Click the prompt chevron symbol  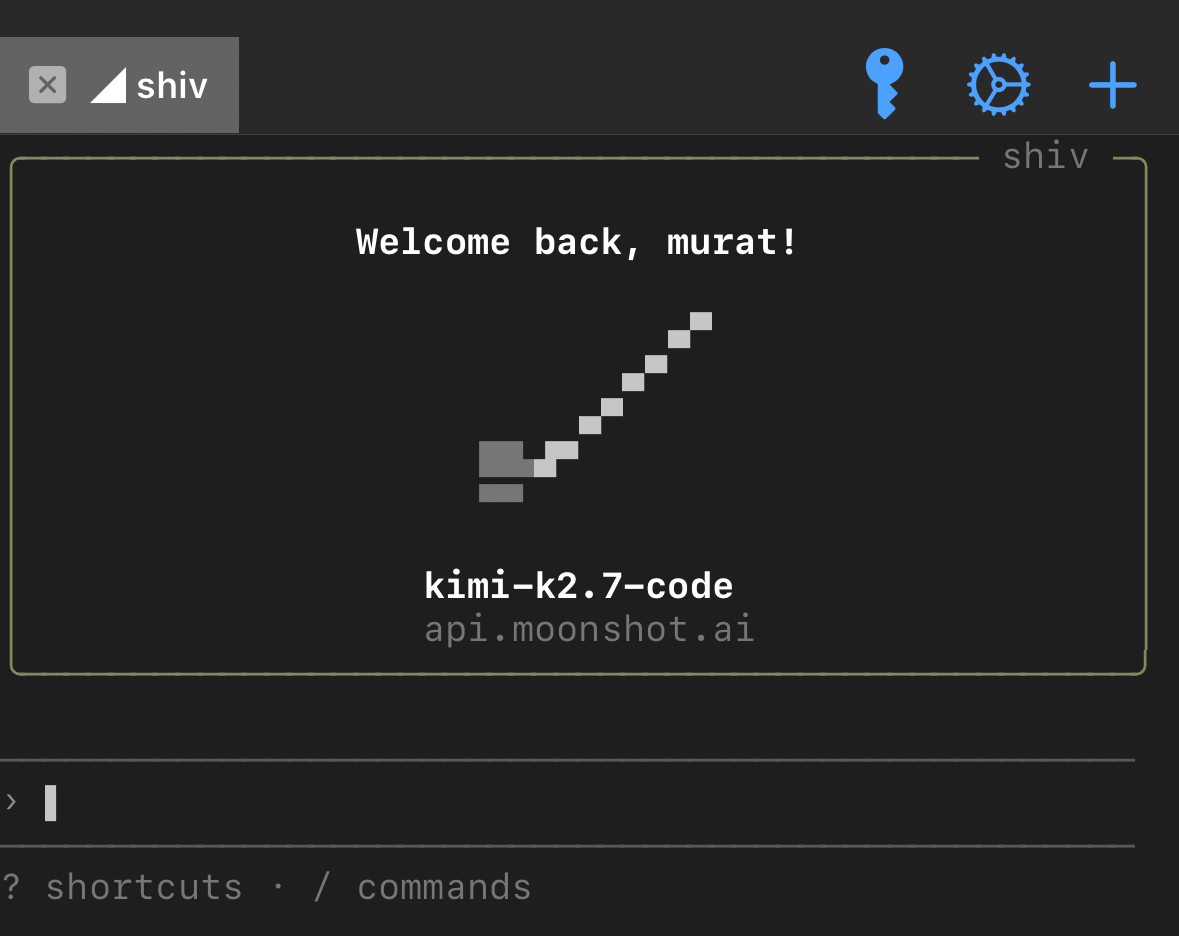tap(11, 802)
